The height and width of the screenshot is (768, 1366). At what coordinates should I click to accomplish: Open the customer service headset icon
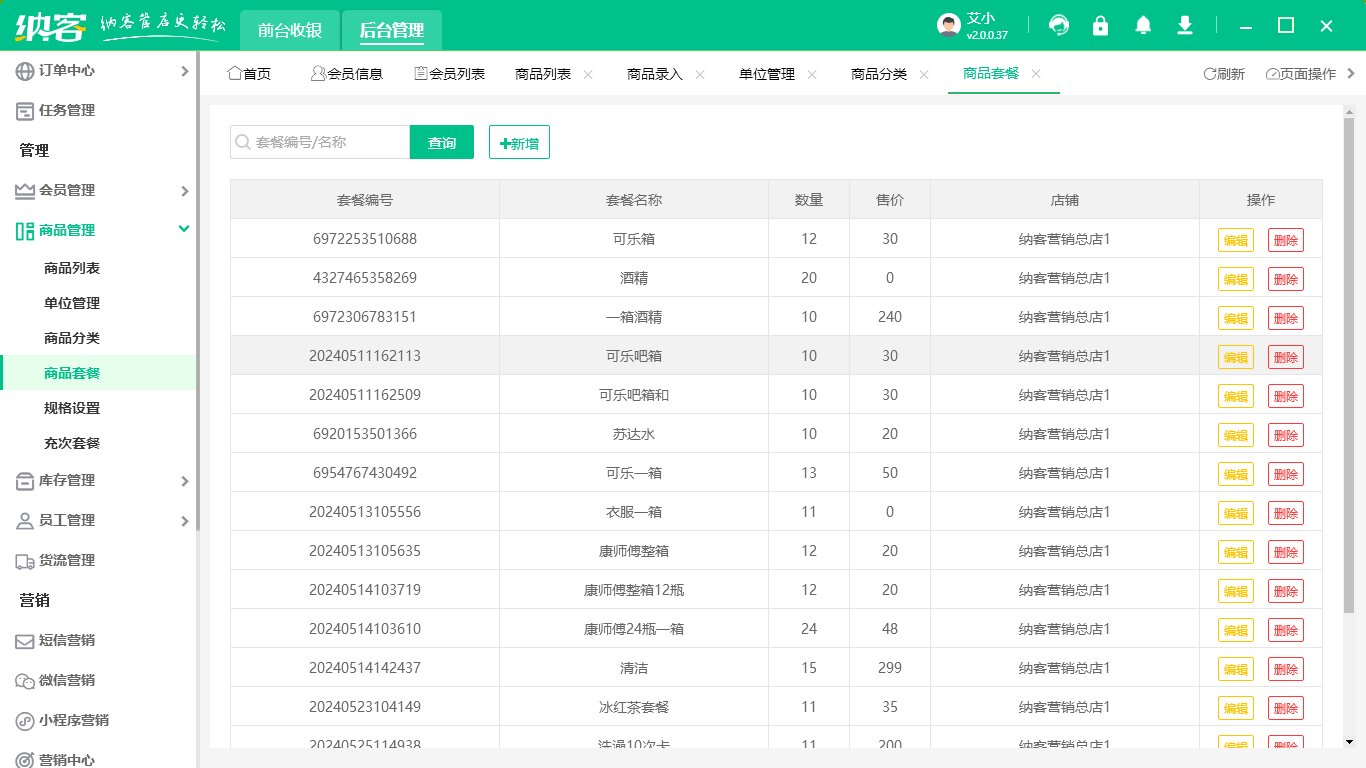click(x=1059, y=25)
